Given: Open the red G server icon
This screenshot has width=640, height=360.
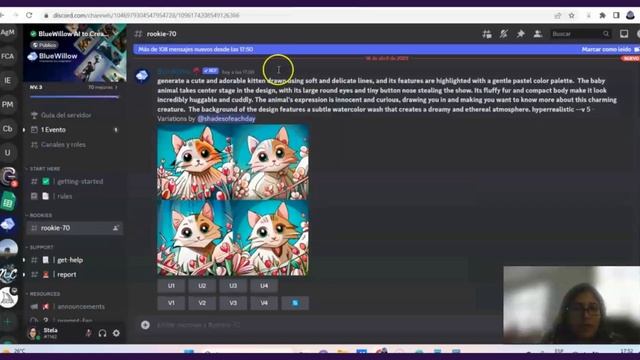Looking at the screenshot, I should pyautogui.click(x=8, y=177).
